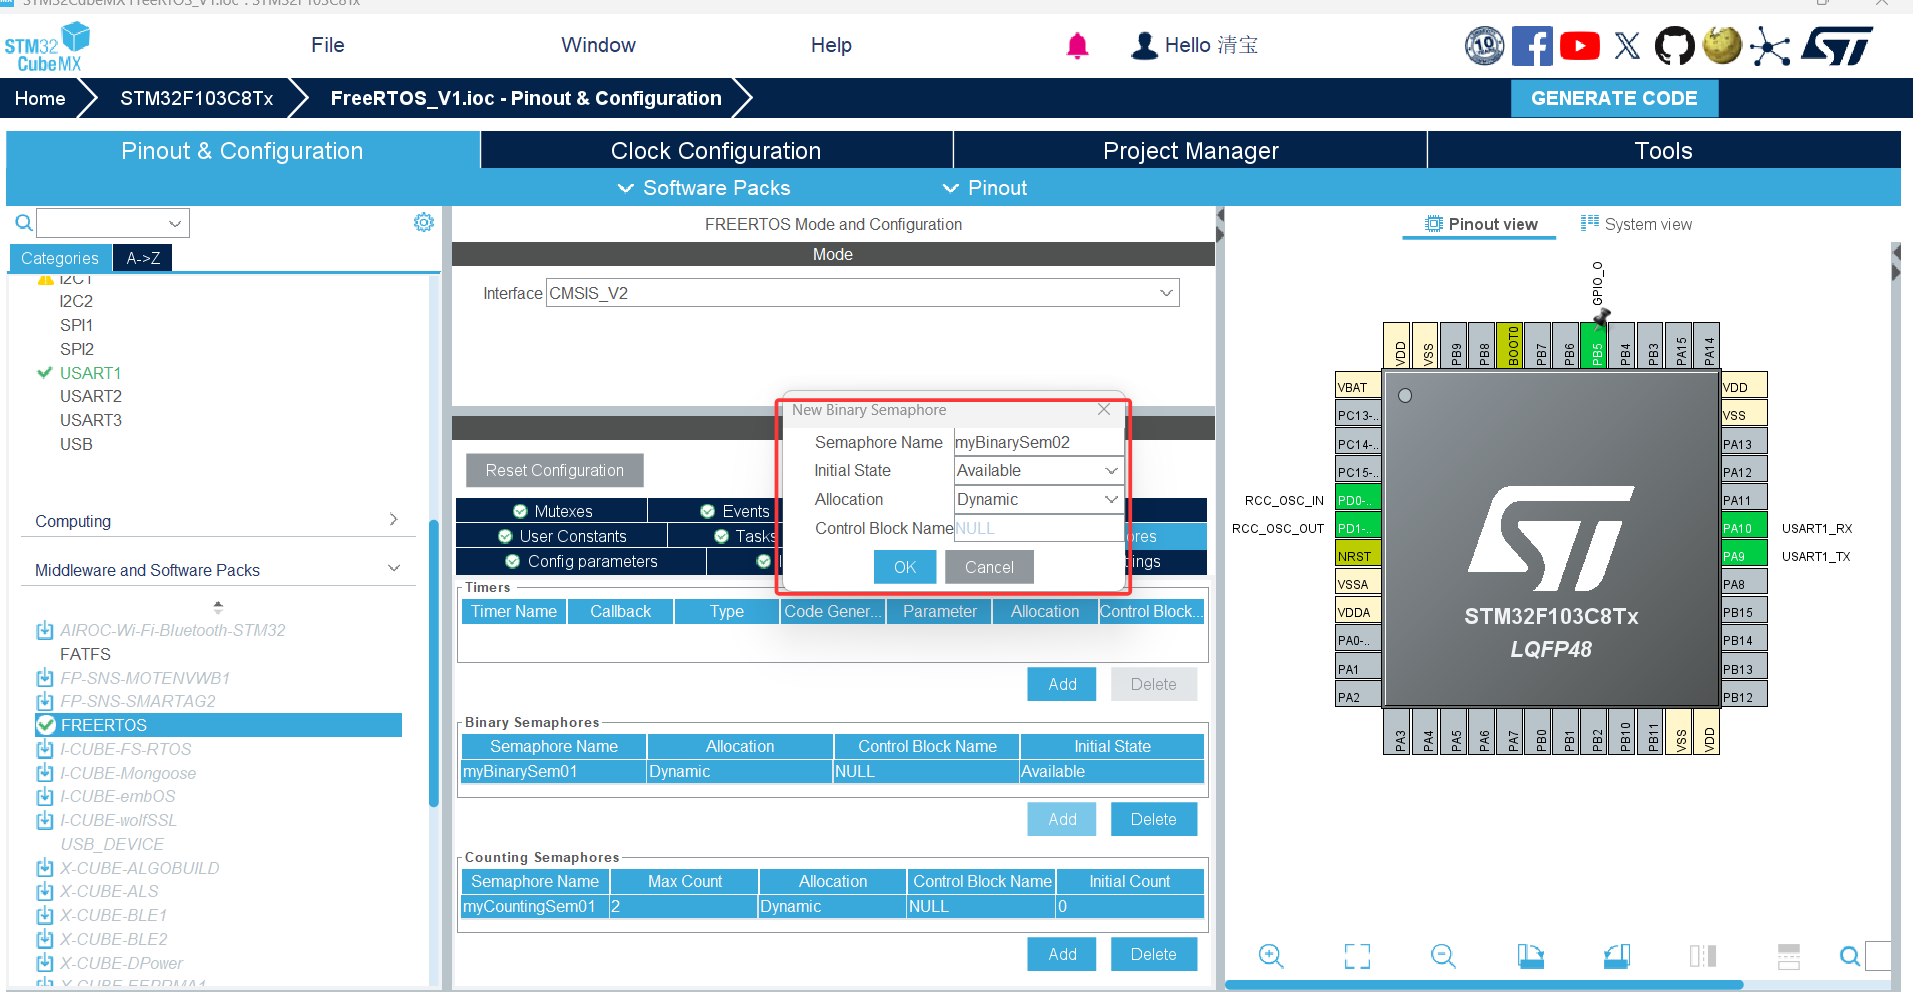Switch to Pinout view
The width and height of the screenshot is (1913, 1000).
point(1480,224)
